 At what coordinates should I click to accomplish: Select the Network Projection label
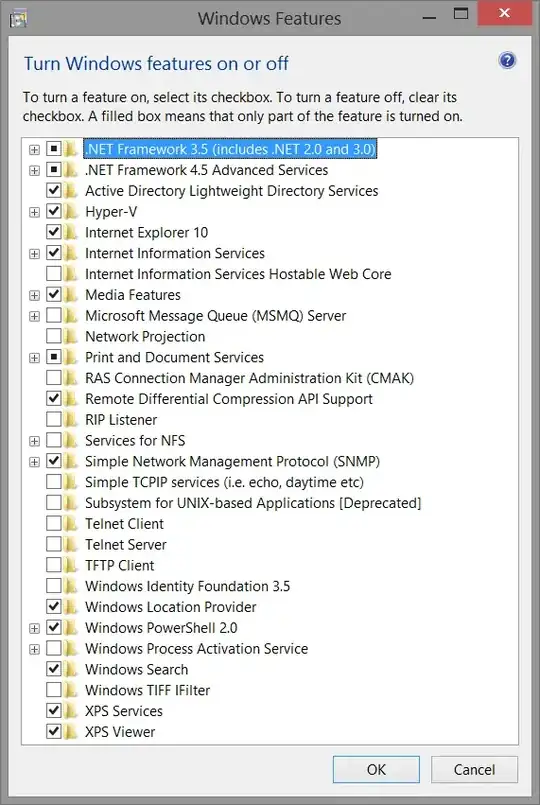point(145,336)
